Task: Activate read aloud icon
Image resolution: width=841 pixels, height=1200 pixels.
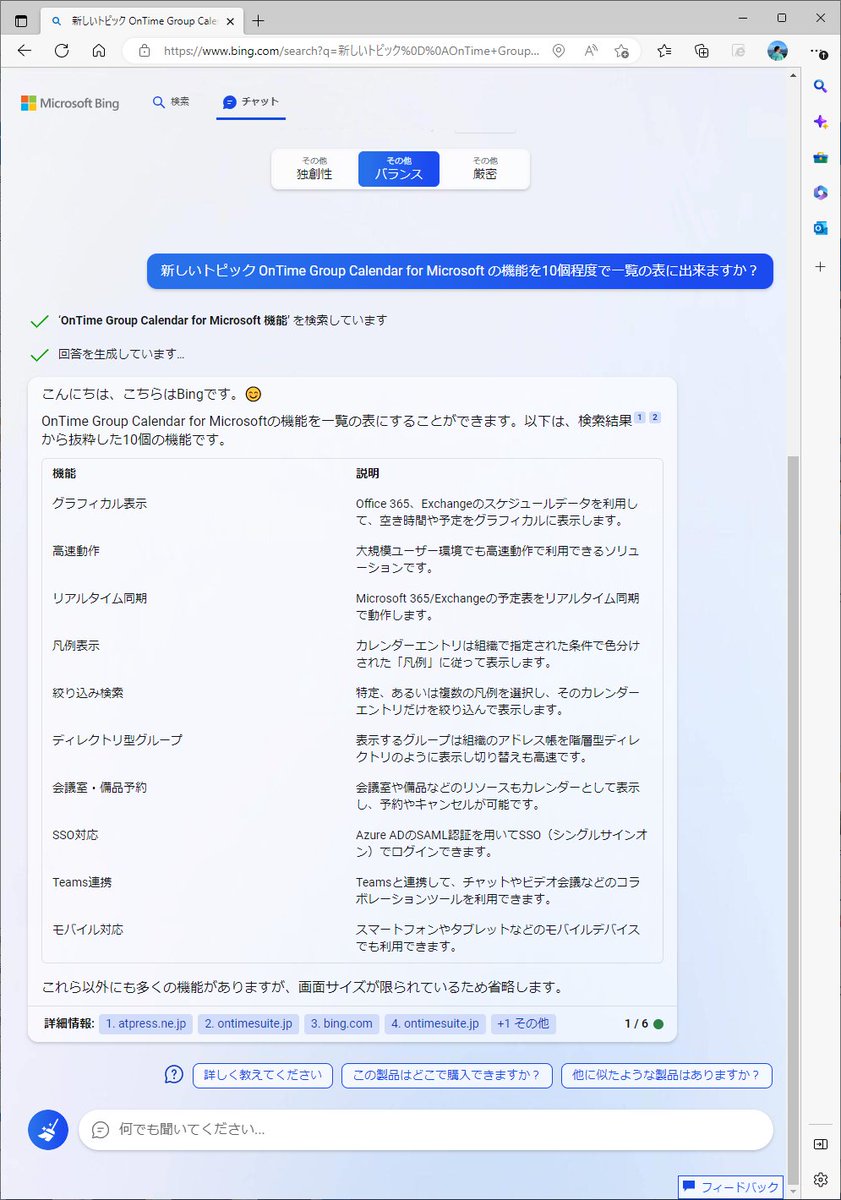Action: (590, 51)
